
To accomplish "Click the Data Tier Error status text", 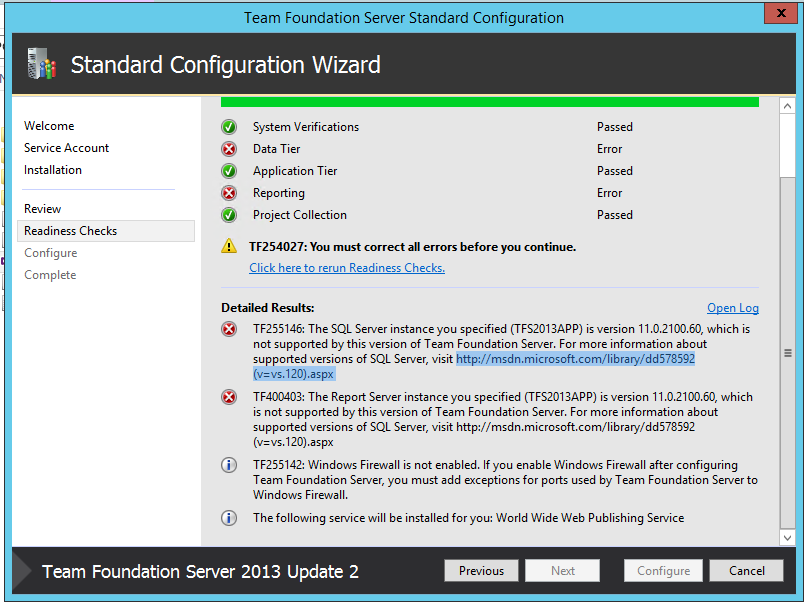I will pos(609,149).
